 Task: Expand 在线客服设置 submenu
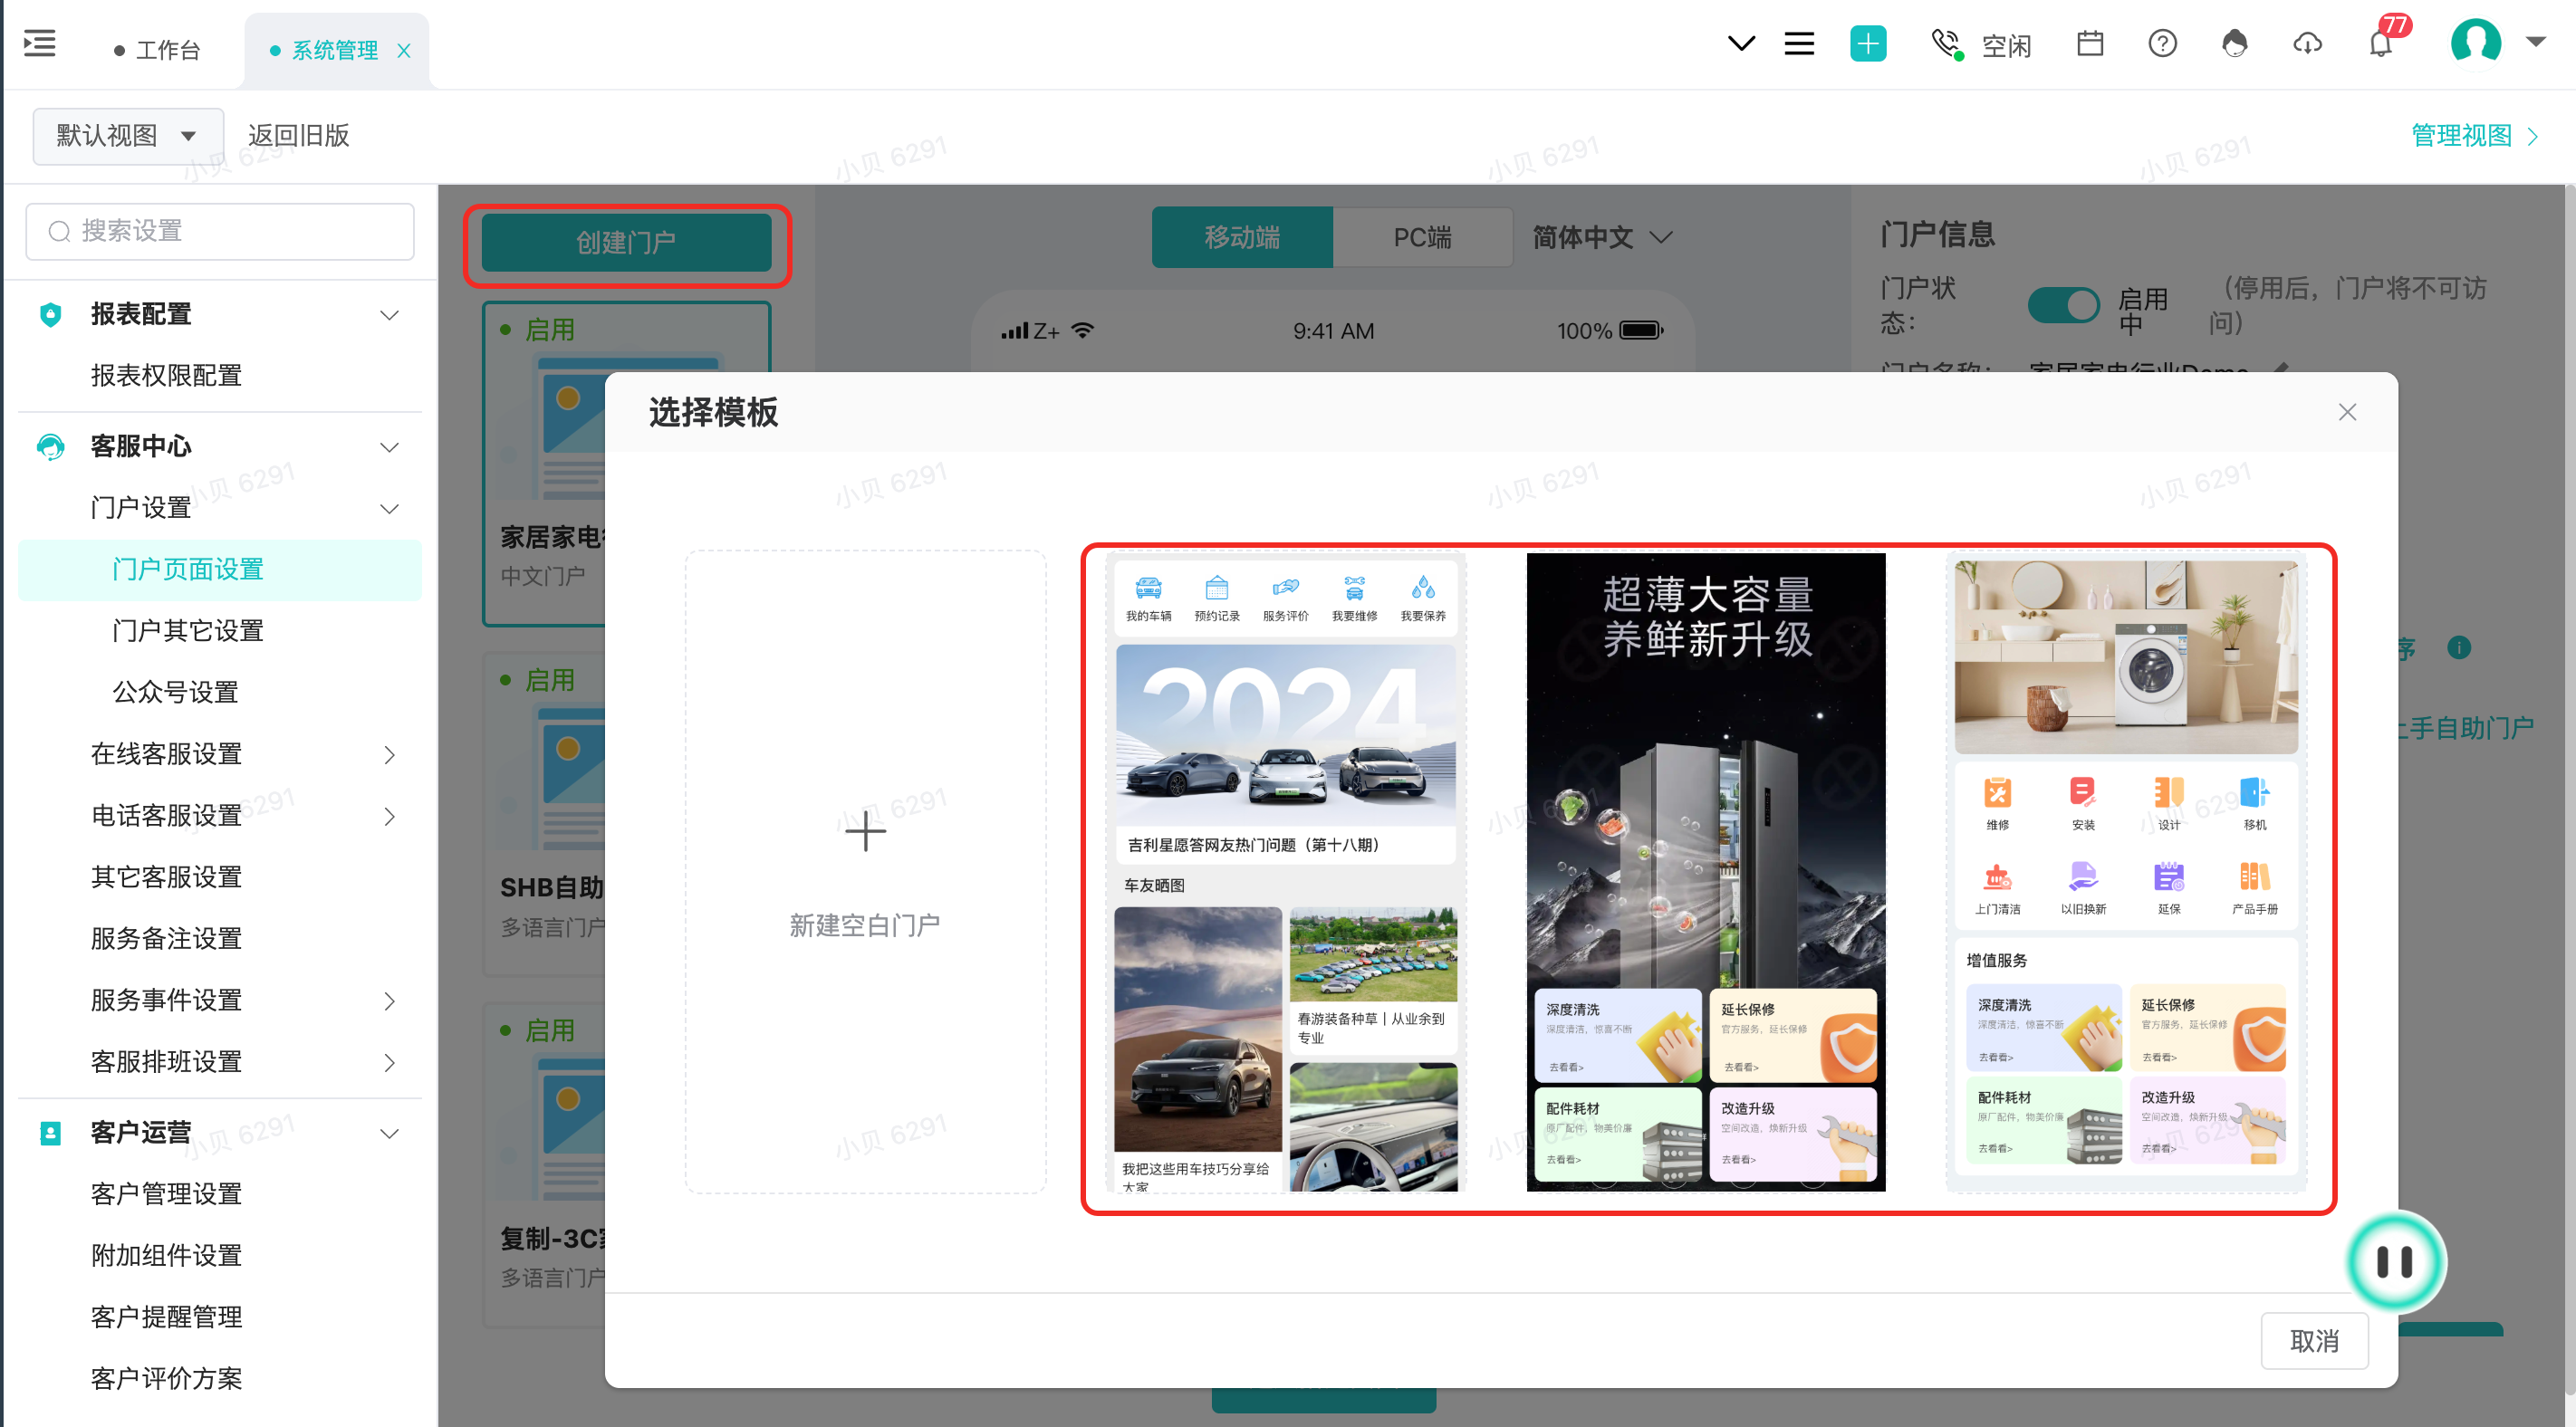point(389,755)
